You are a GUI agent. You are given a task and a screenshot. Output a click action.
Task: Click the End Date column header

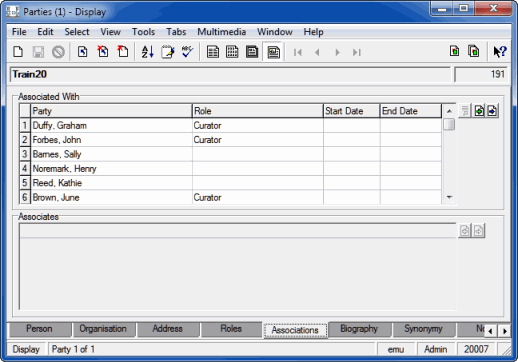click(411, 111)
